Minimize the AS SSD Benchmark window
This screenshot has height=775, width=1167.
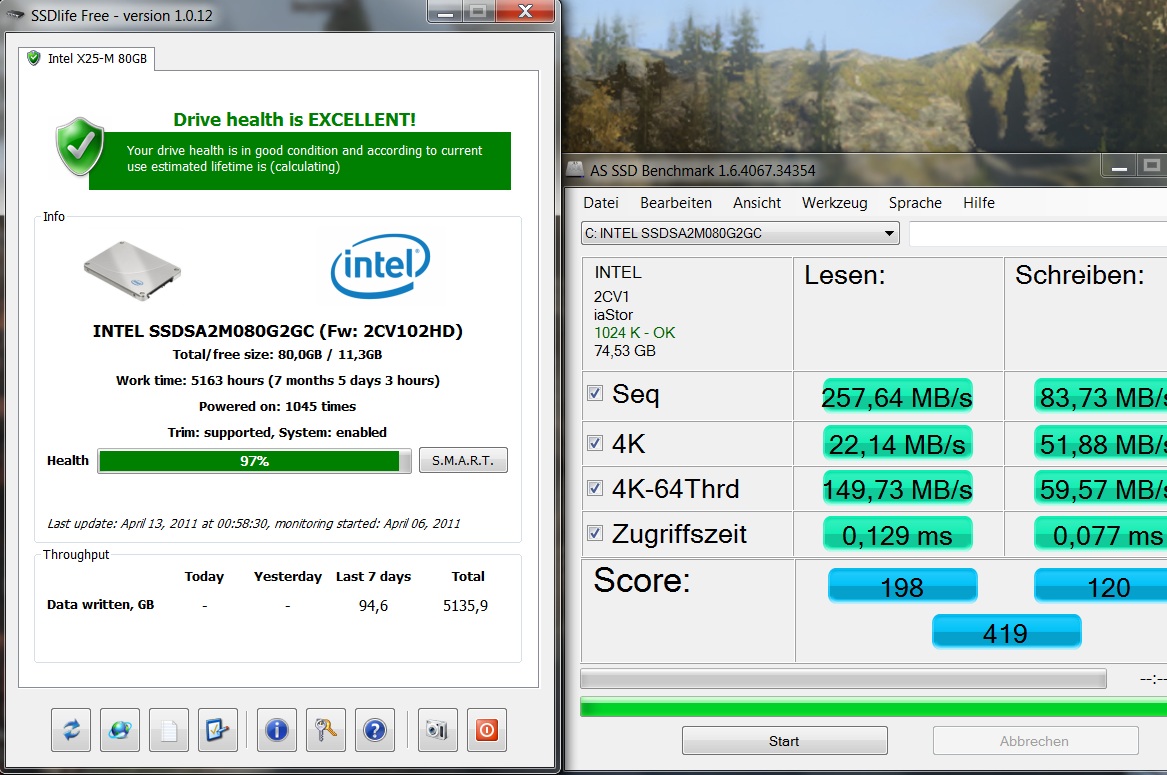click(1119, 167)
